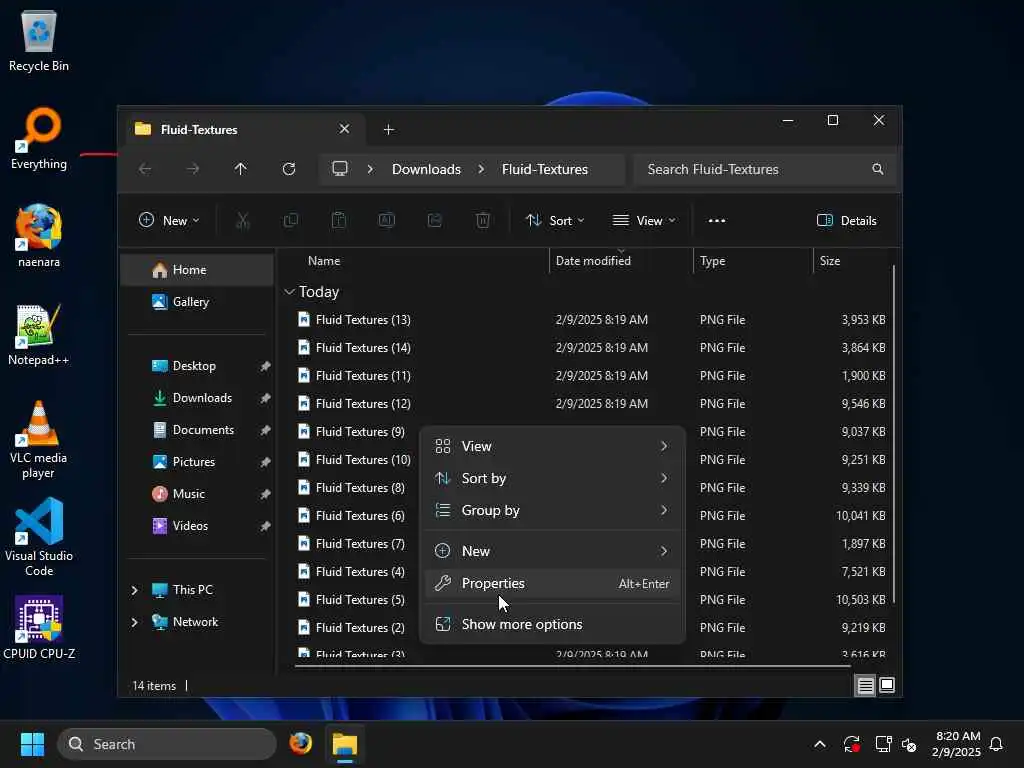The image size is (1024, 768).
Task: Sort by Date modified column header
Action: [x=620, y=261]
